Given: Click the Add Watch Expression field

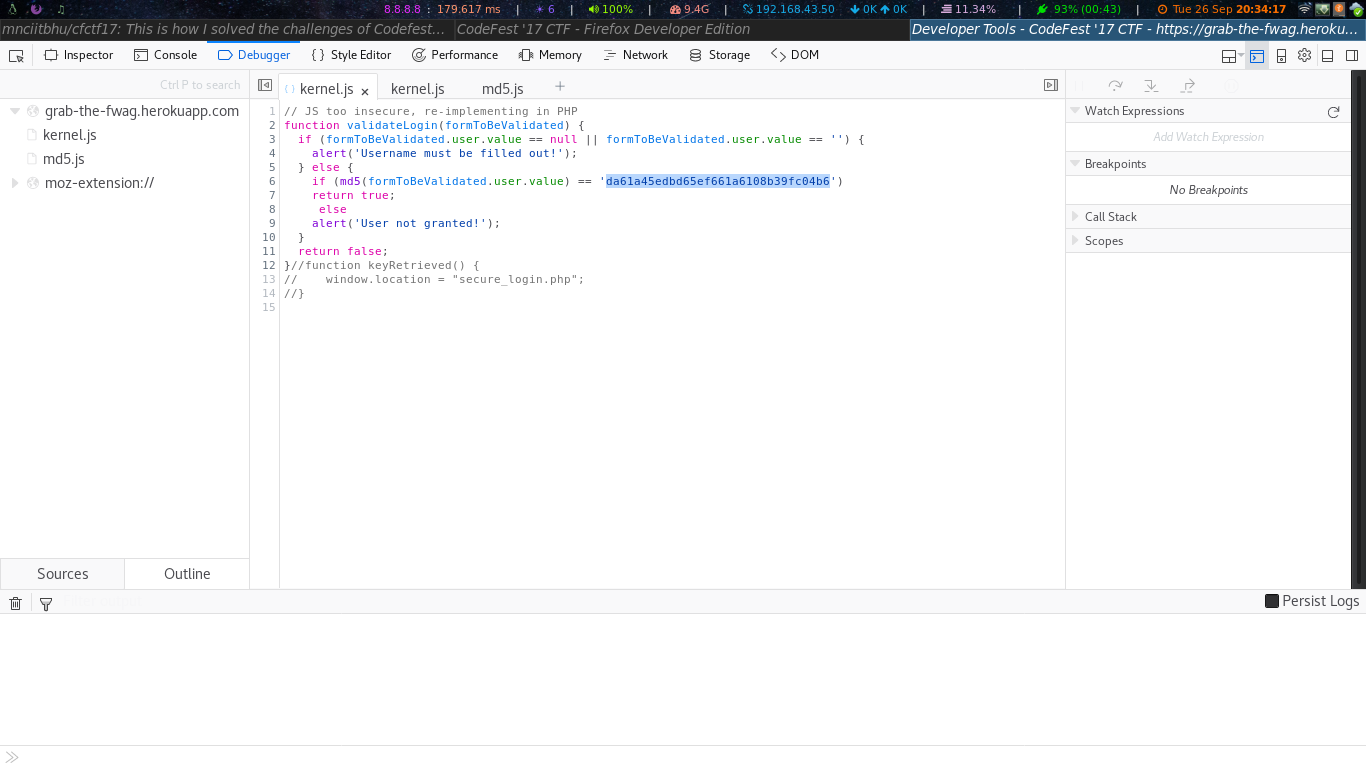Looking at the screenshot, I should point(1208,137).
